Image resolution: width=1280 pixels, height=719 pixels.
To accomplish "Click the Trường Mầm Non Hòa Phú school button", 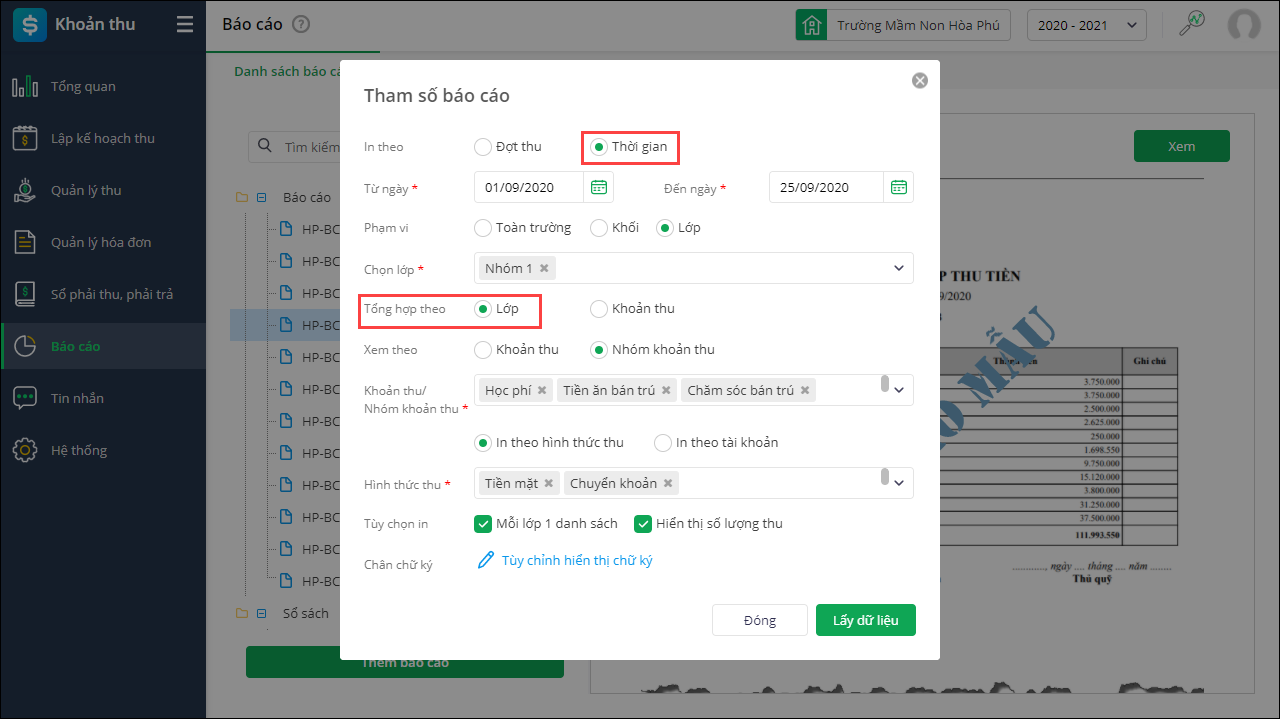I will click(x=903, y=25).
